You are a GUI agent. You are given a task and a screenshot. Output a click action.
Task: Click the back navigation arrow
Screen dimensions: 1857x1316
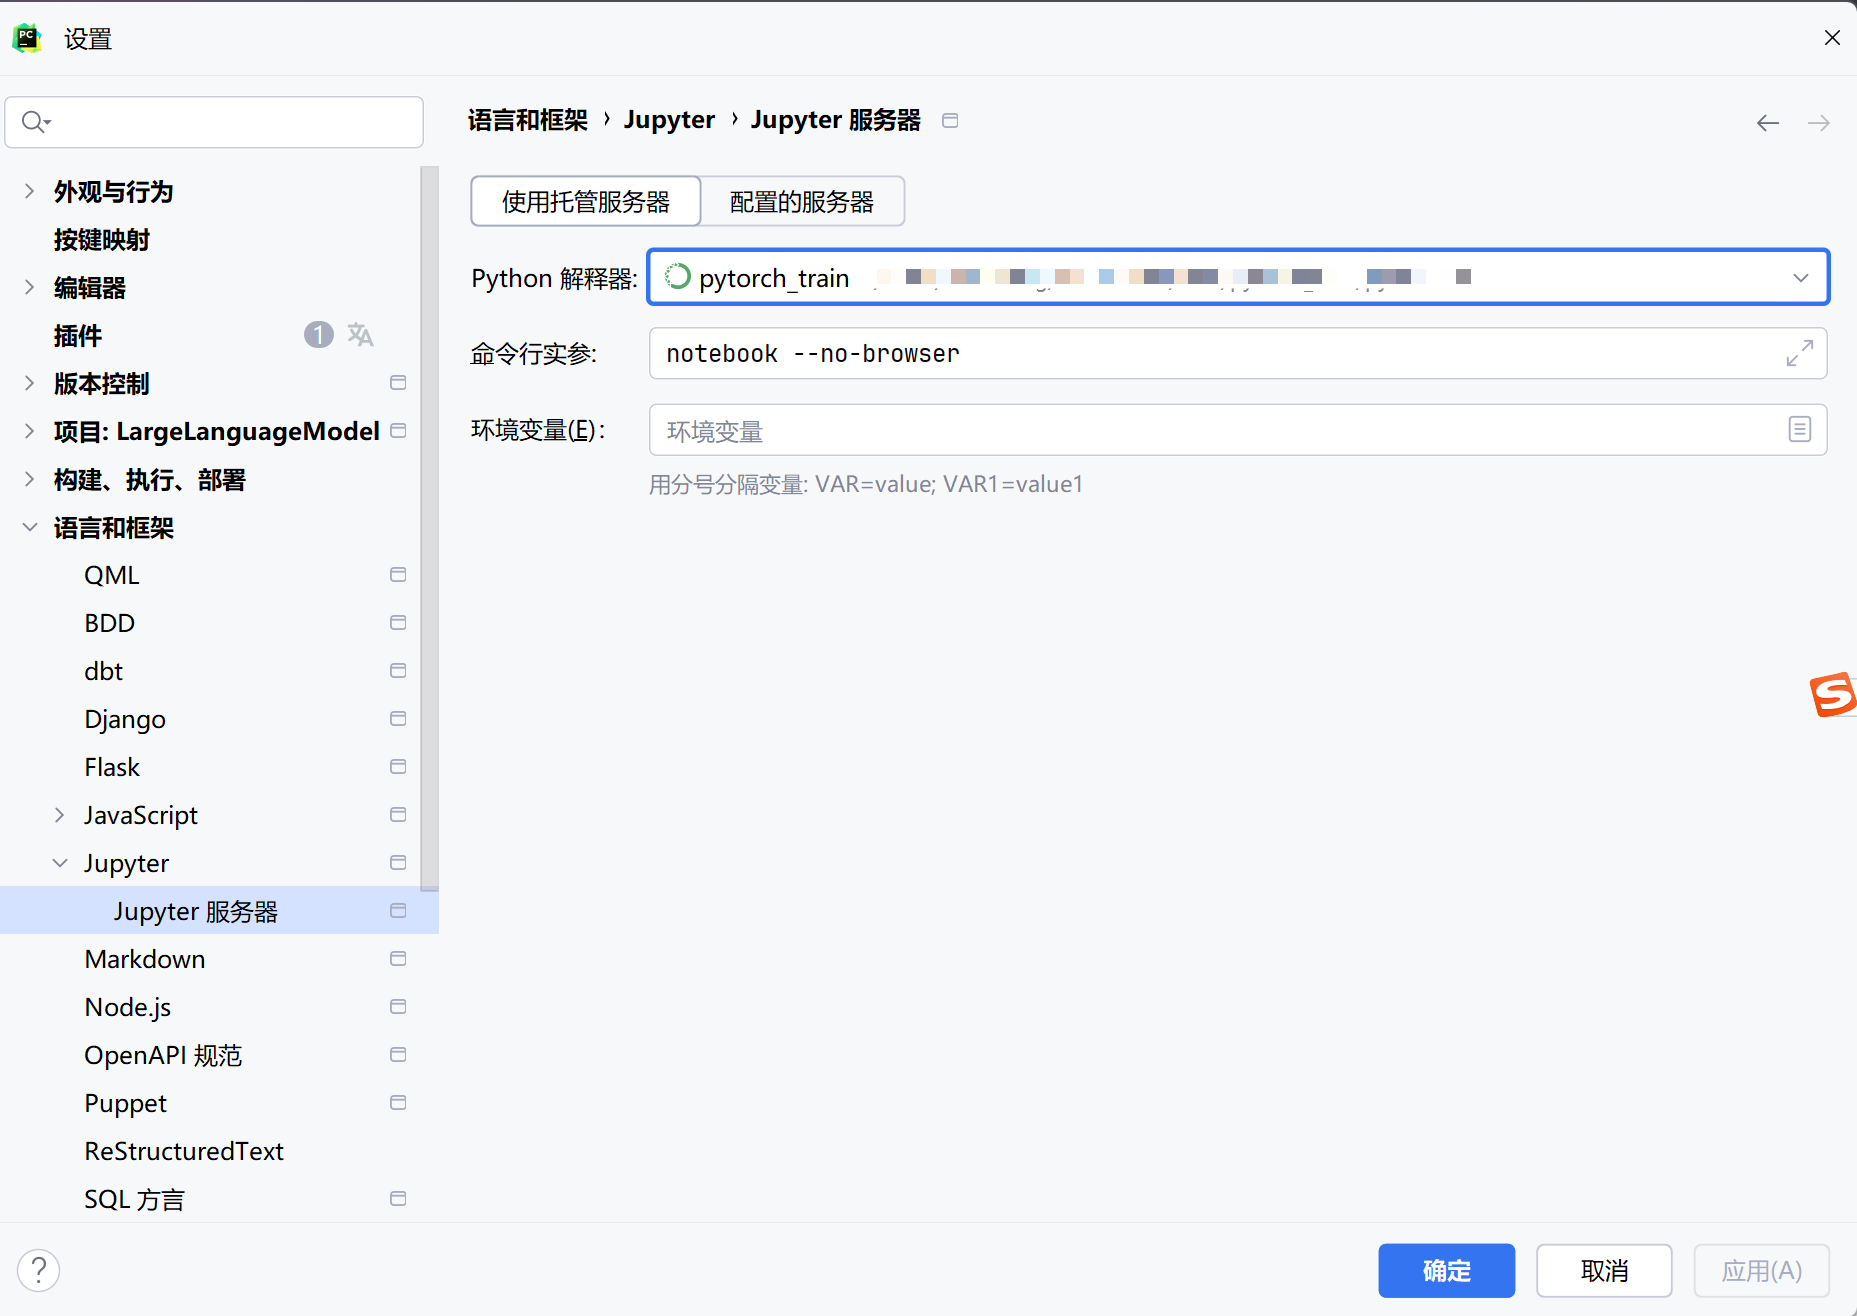[1768, 122]
